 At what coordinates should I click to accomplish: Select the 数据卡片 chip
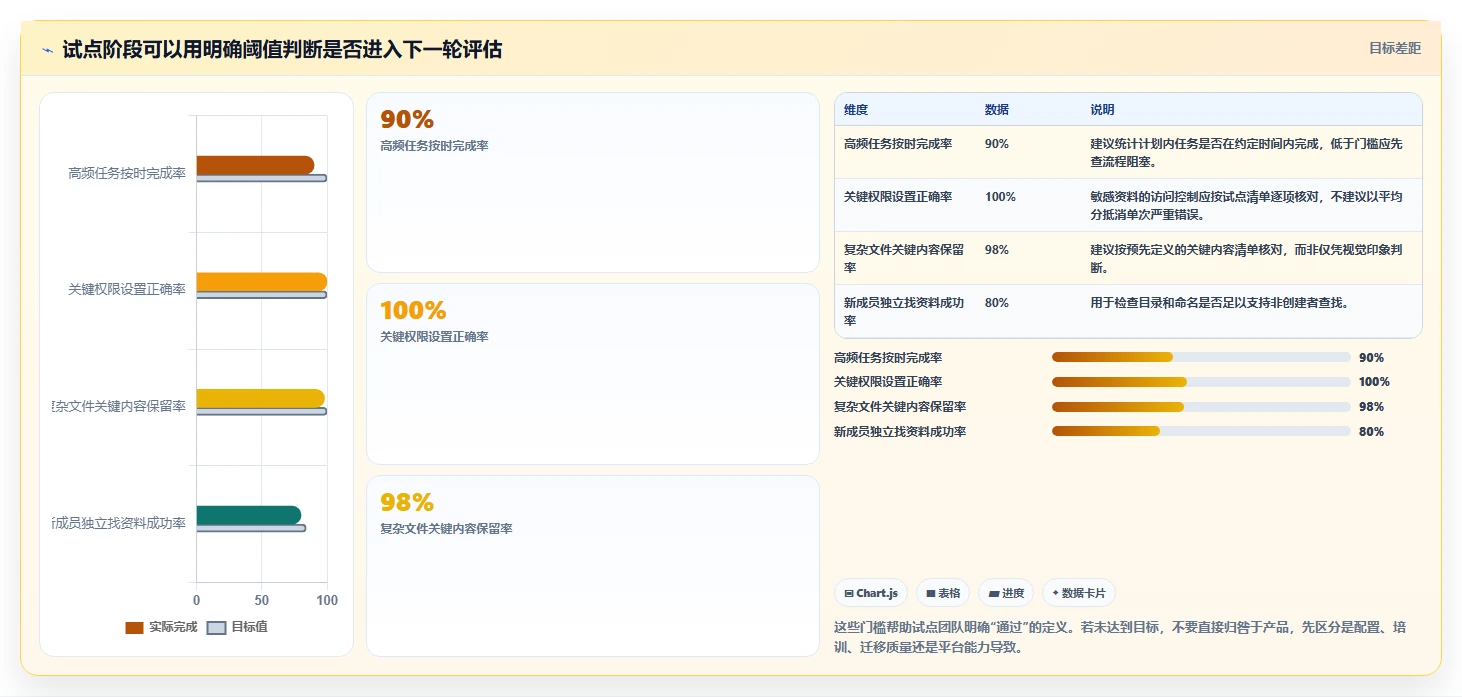[1078, 593]
